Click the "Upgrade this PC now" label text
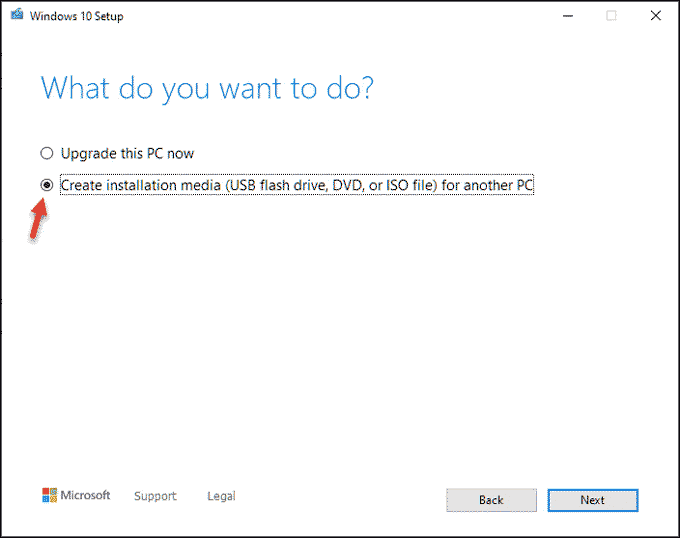Viewport: 680px width, 538px height. (127, 153)
